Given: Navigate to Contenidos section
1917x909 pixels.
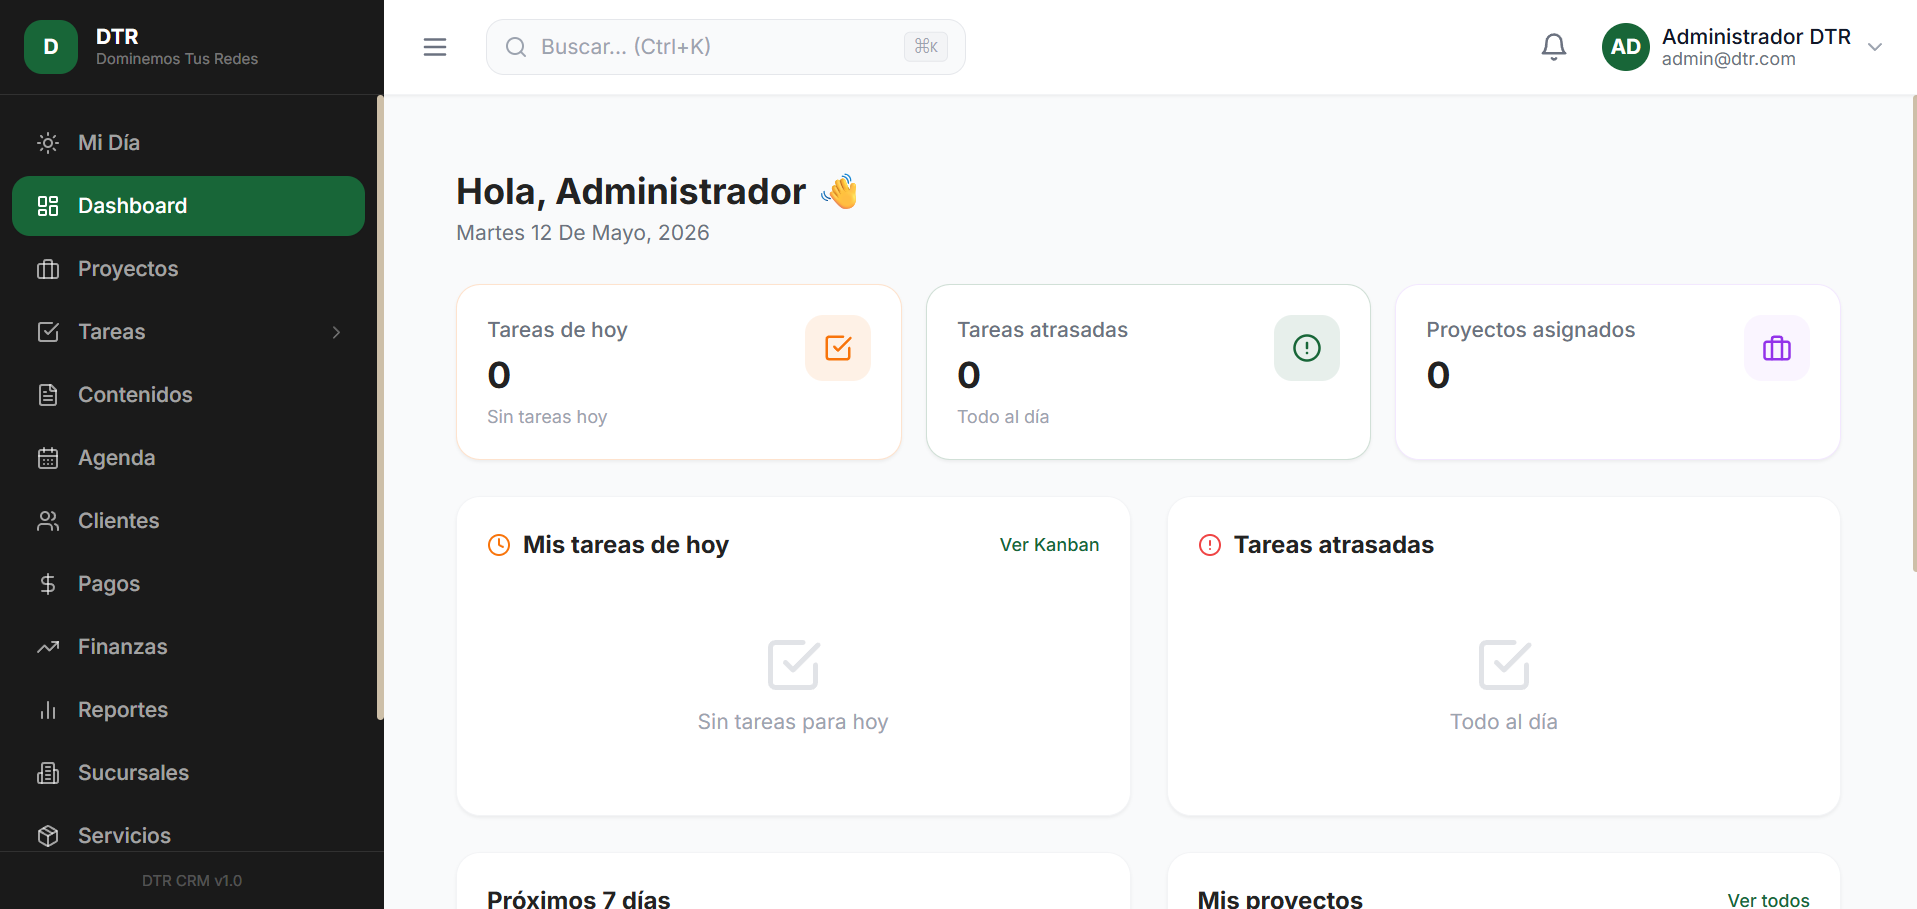Looking at the screenshot, I should click(x=188, y=395).
